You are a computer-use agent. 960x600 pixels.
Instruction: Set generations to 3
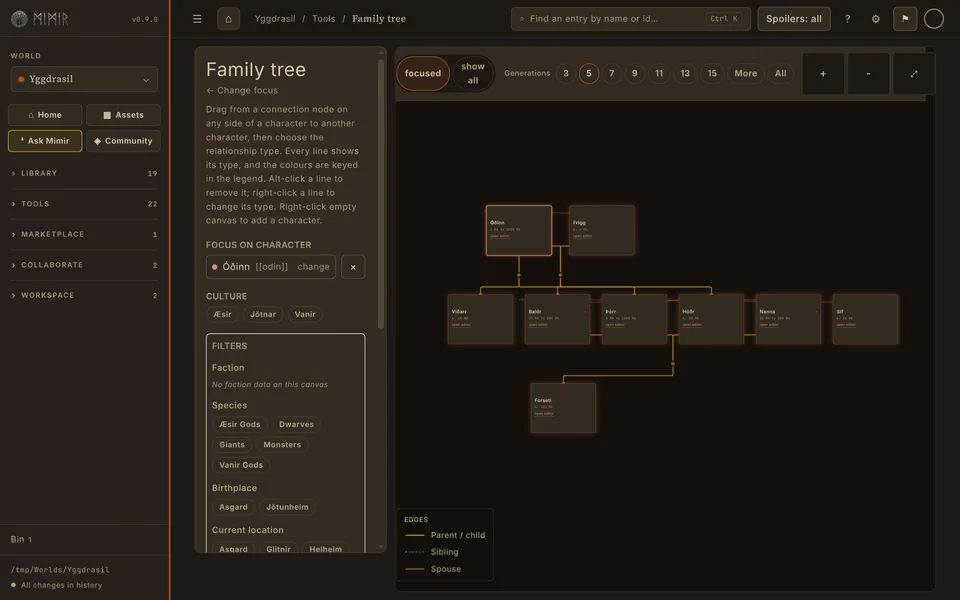click(x=566, y=73)
